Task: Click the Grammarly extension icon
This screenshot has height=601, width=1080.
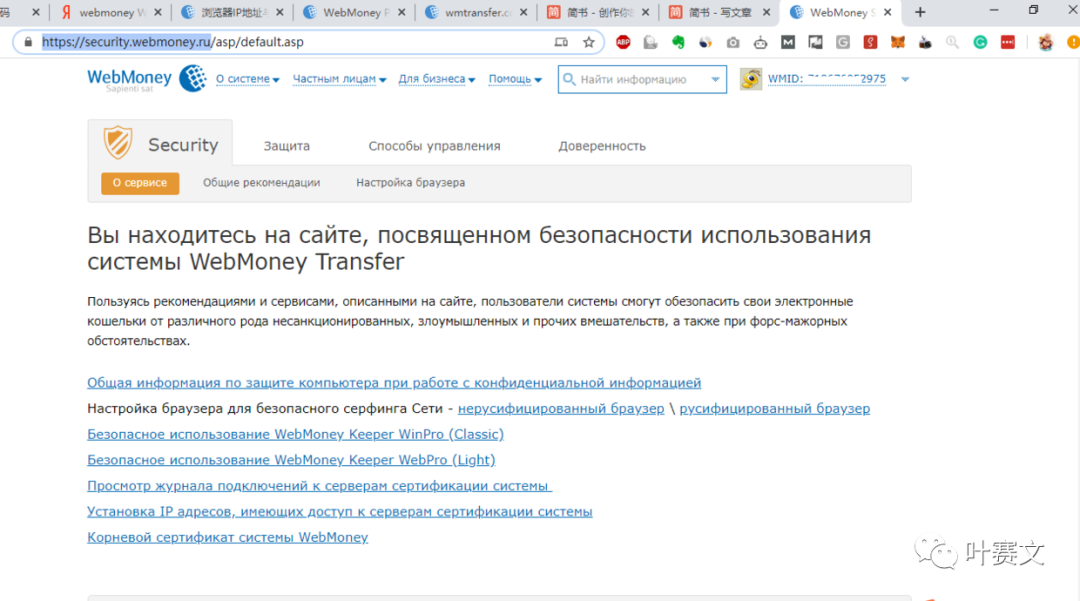Action: tap(980, 43)
